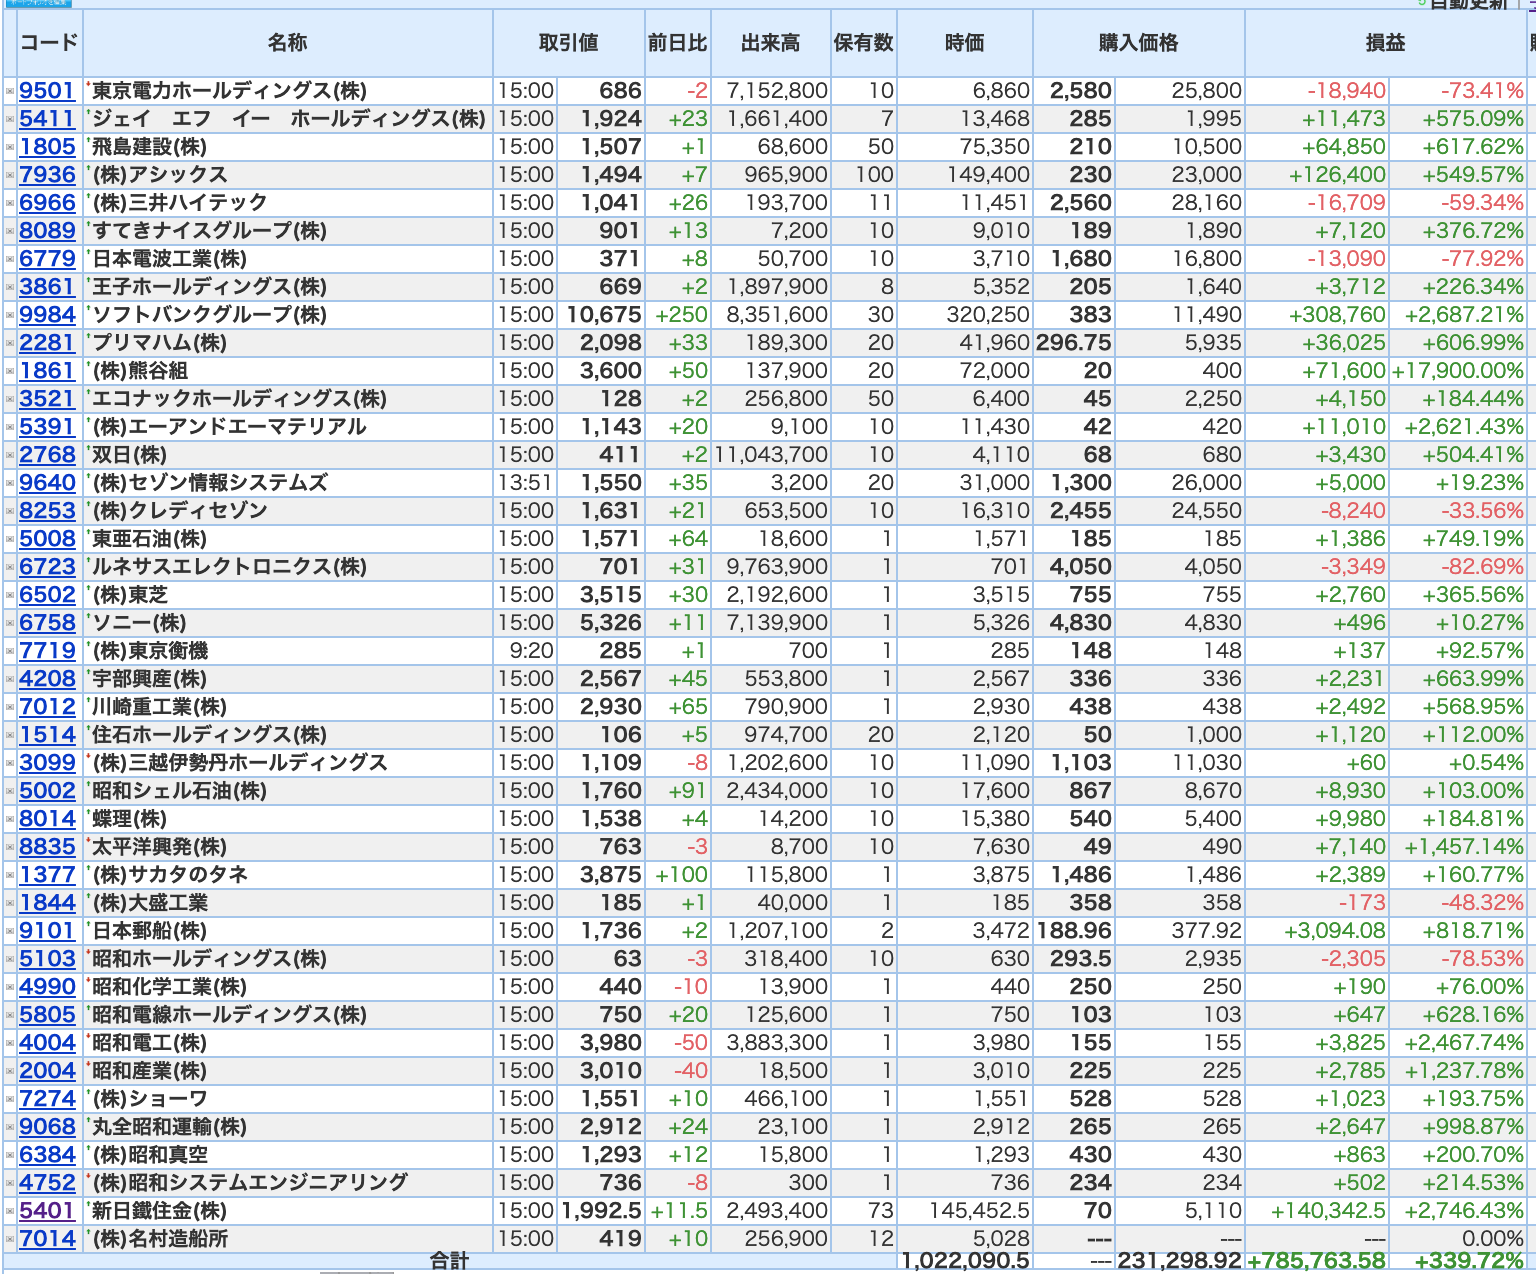Click the small x icon beside code 2281

coord(10,343)
